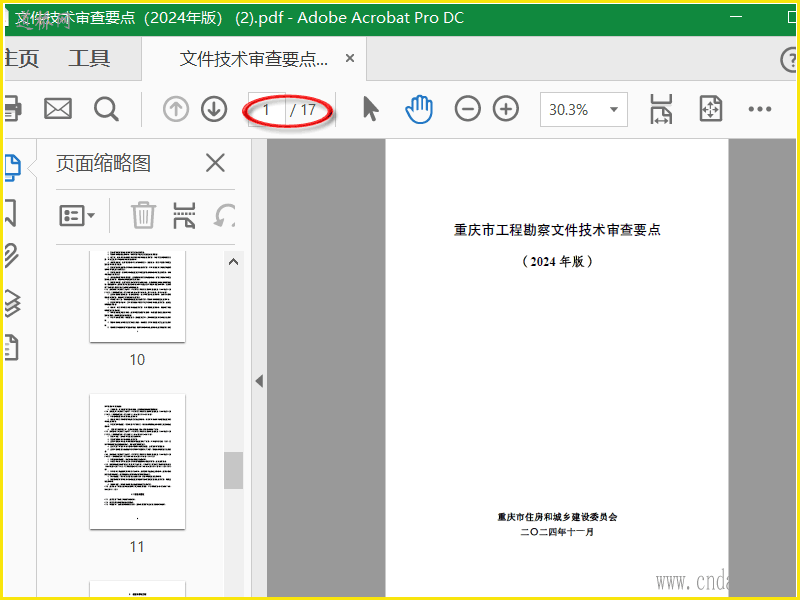This screenshot has height=600, width=800.
Task: Zoom in with the plus button
Action: point(506,109)
